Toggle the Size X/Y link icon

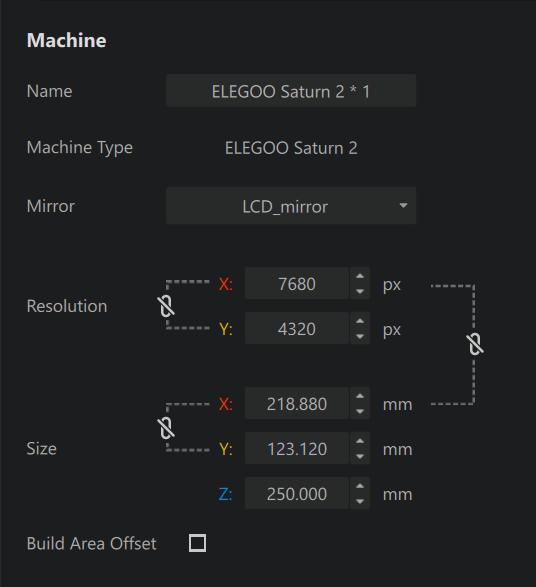pyautogui.click(x=167, y=428)
